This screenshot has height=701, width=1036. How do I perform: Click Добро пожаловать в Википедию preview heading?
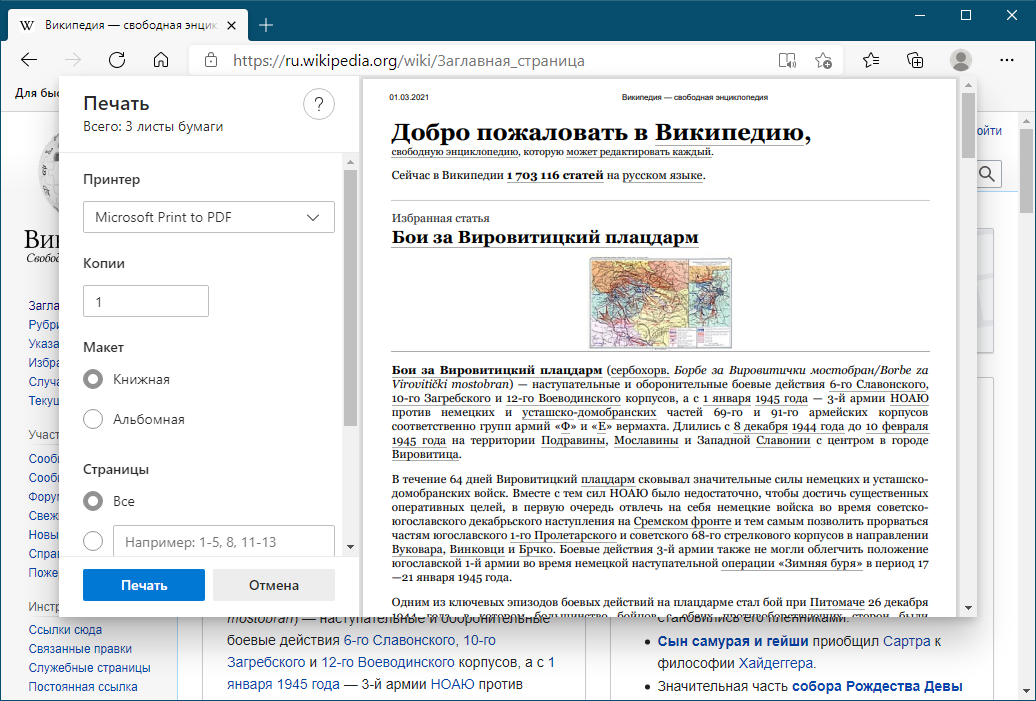pyautogui.click(x=601, y=132)
